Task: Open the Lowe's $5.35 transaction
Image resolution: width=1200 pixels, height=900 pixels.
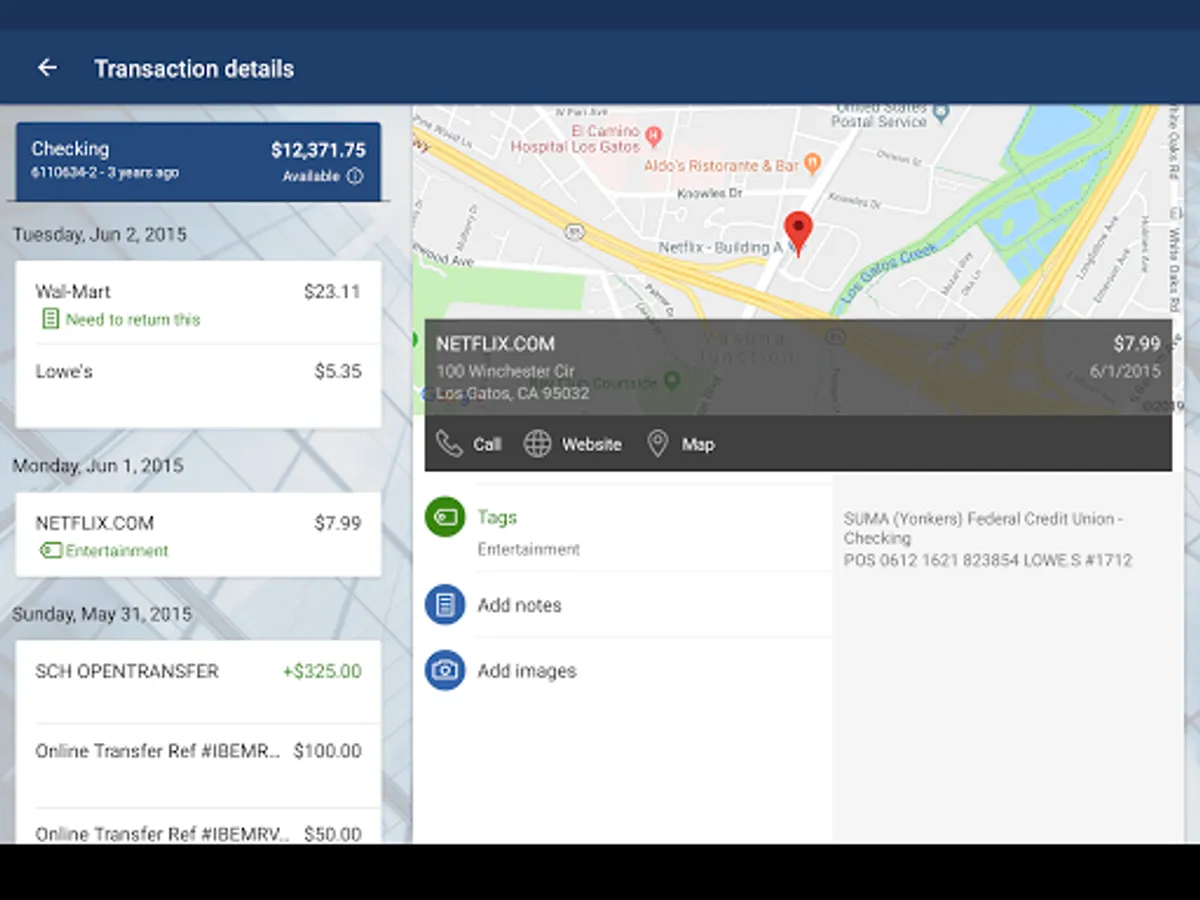Action: tap(198, 386)
